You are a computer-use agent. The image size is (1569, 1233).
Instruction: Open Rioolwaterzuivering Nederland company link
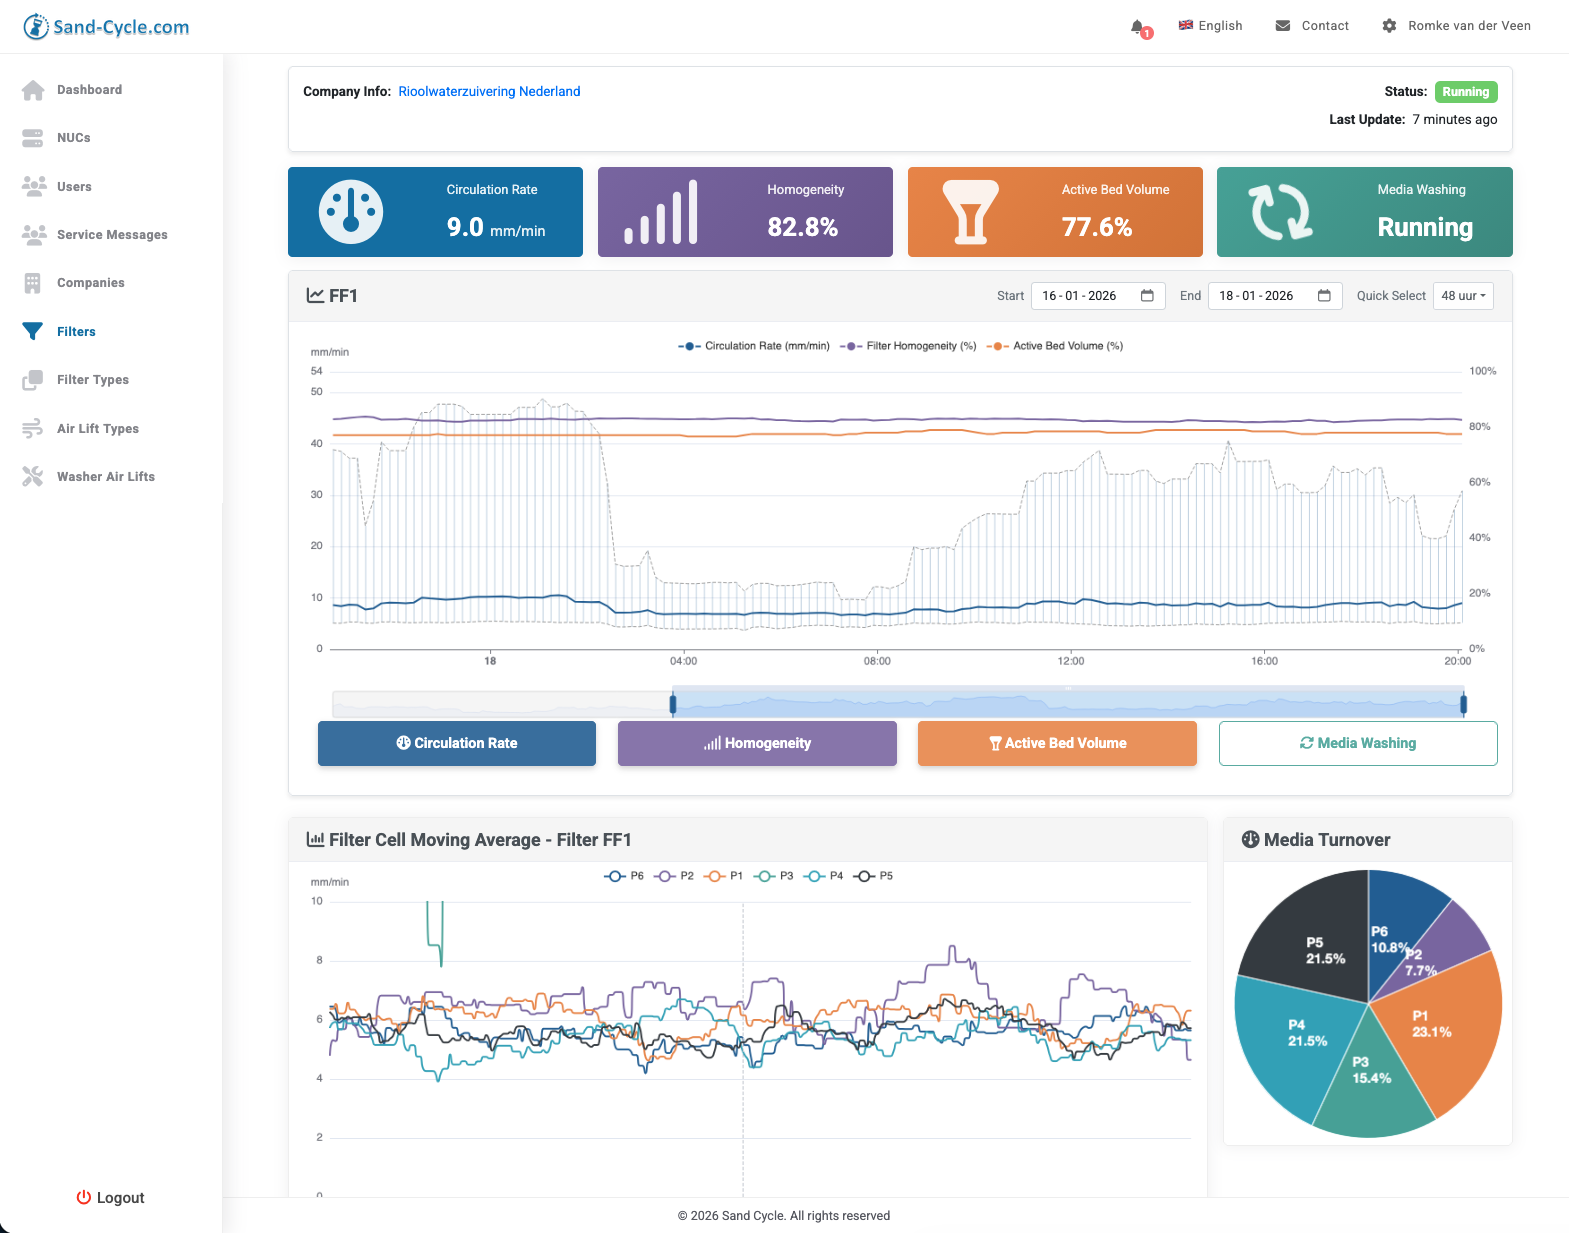(x=489, y=92)
